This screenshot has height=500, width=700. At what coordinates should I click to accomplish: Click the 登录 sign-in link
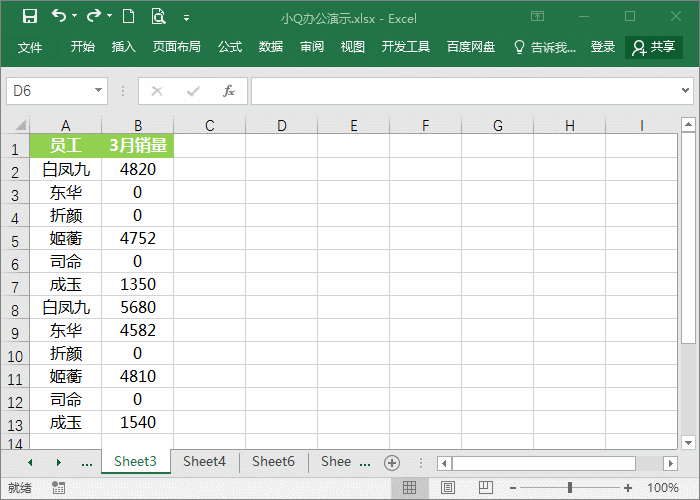603,46
